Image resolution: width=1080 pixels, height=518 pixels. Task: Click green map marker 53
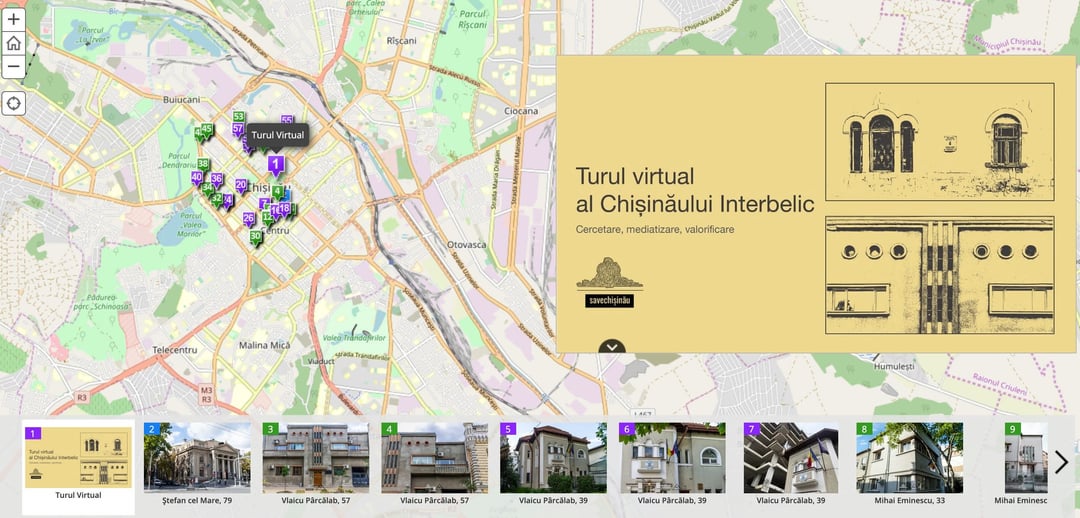[x=239, y=118]
